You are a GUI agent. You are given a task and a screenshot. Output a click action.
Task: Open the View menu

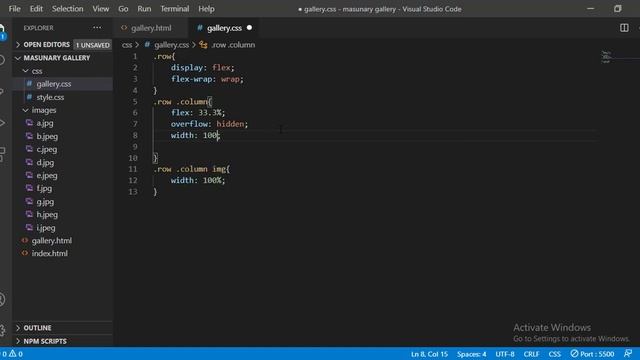click(100, 9)
